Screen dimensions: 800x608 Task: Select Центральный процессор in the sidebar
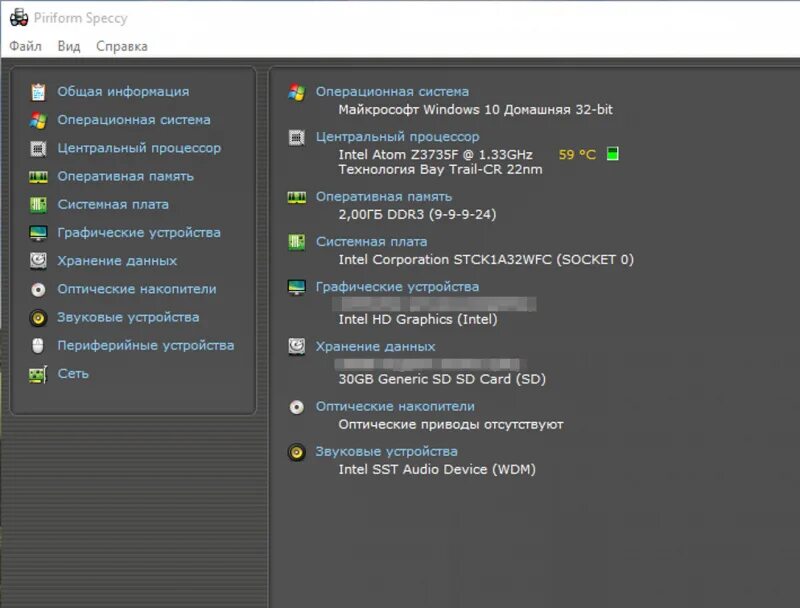pyautogui.click(x=139, y=148)
